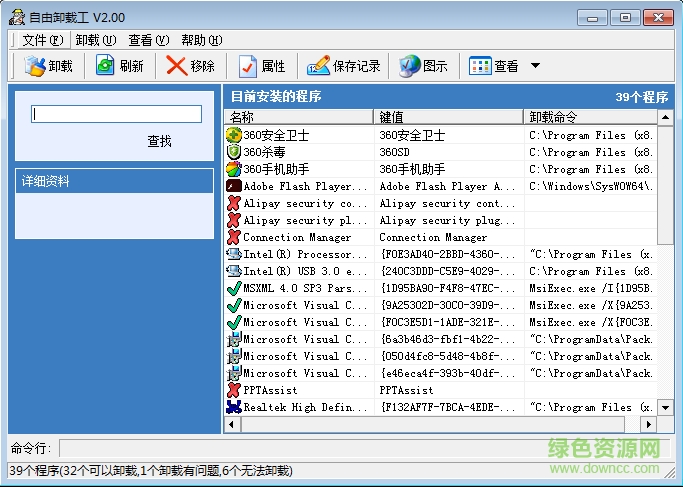Click the C:\Windows\SysWOW64\ uninstall command cell
The image size is (683, 487).
[591, 186]
